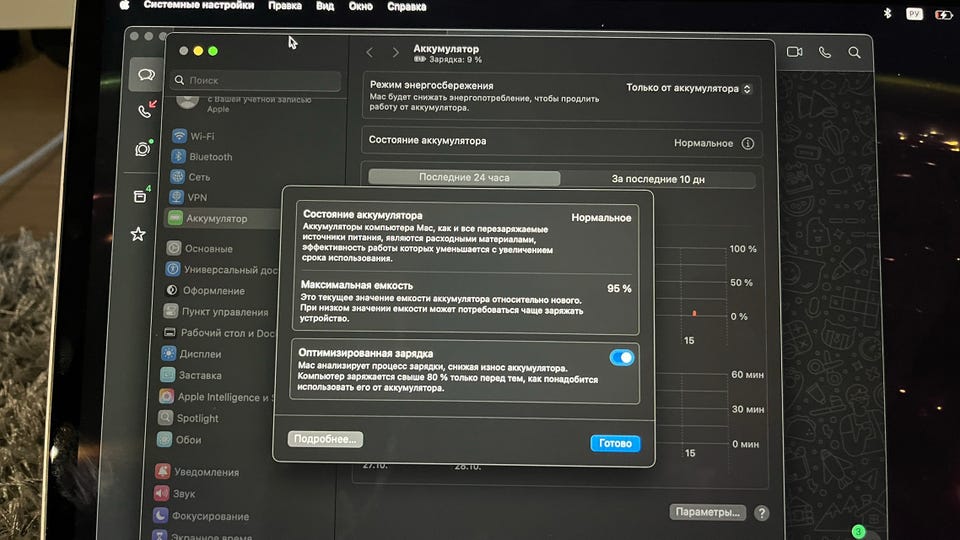Image resolution: width=960 pixels, height=540 pixels.
Task: Toggle Оптимизированная зарядка switch
Action: coord(622,358)
